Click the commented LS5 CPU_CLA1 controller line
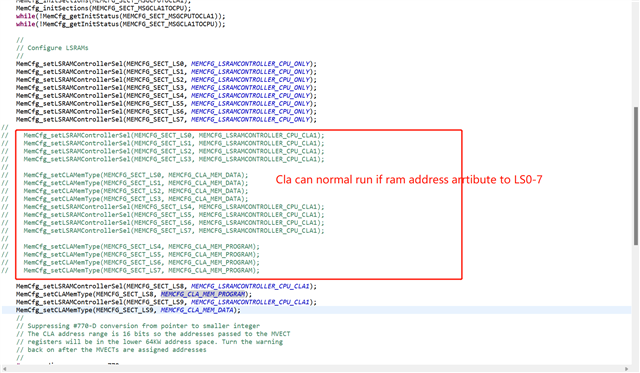The width and height of the screenshot is (640, 373). pyautogui.click(x=174, y=215)
